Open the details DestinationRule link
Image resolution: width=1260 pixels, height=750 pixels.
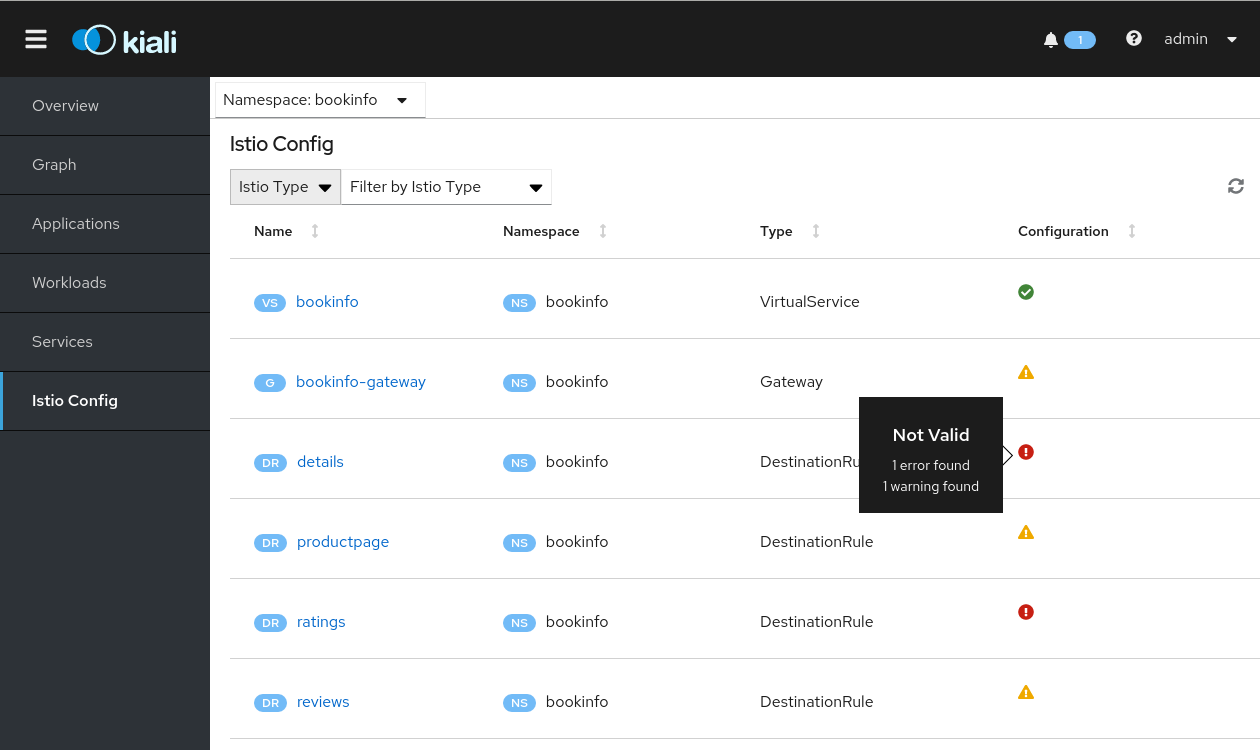click(x=320, y=462)
